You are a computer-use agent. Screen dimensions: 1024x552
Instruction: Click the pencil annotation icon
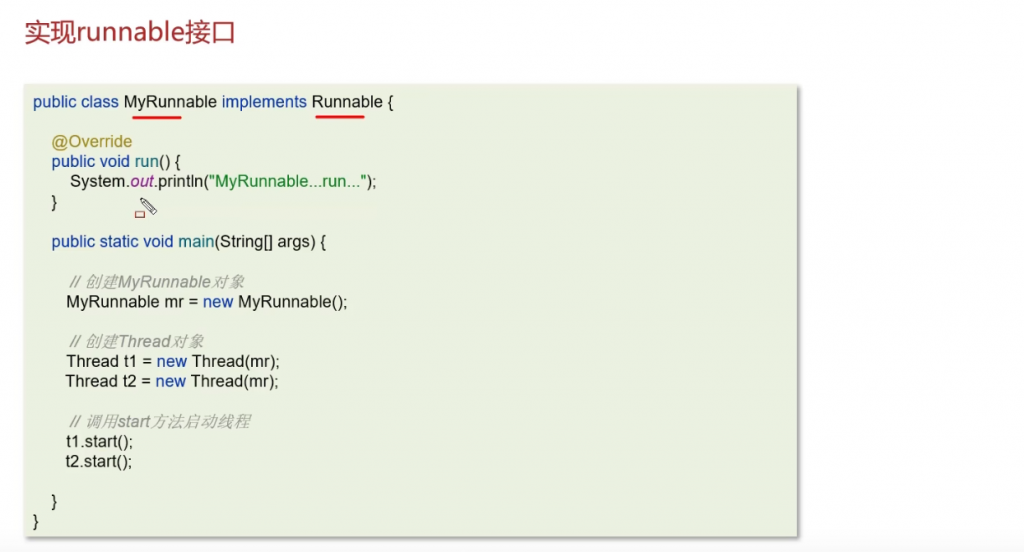pos(148,207)
